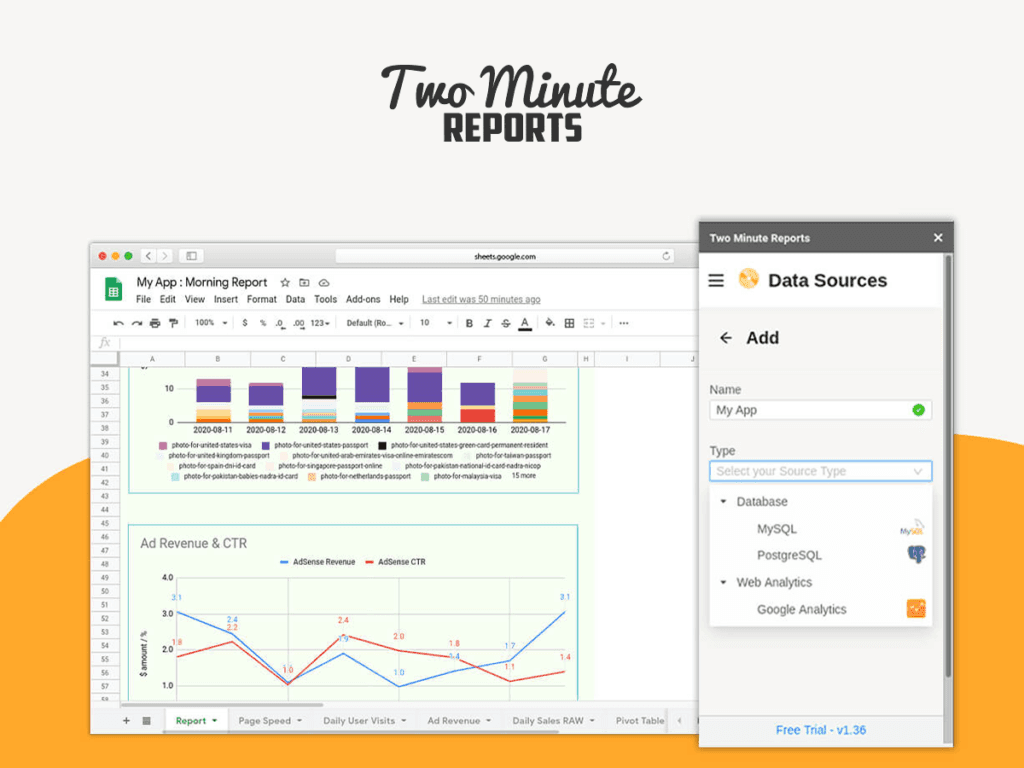1024x768 pixels.
Task: Click the move to folder icon
Action: click(304, 283)
